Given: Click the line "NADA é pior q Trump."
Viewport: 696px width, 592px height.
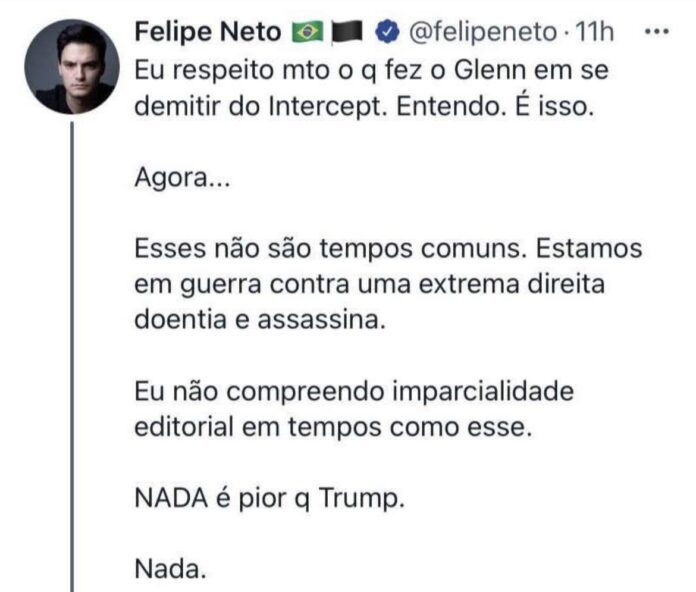Looking at the screenshot, I should point(270,498).
